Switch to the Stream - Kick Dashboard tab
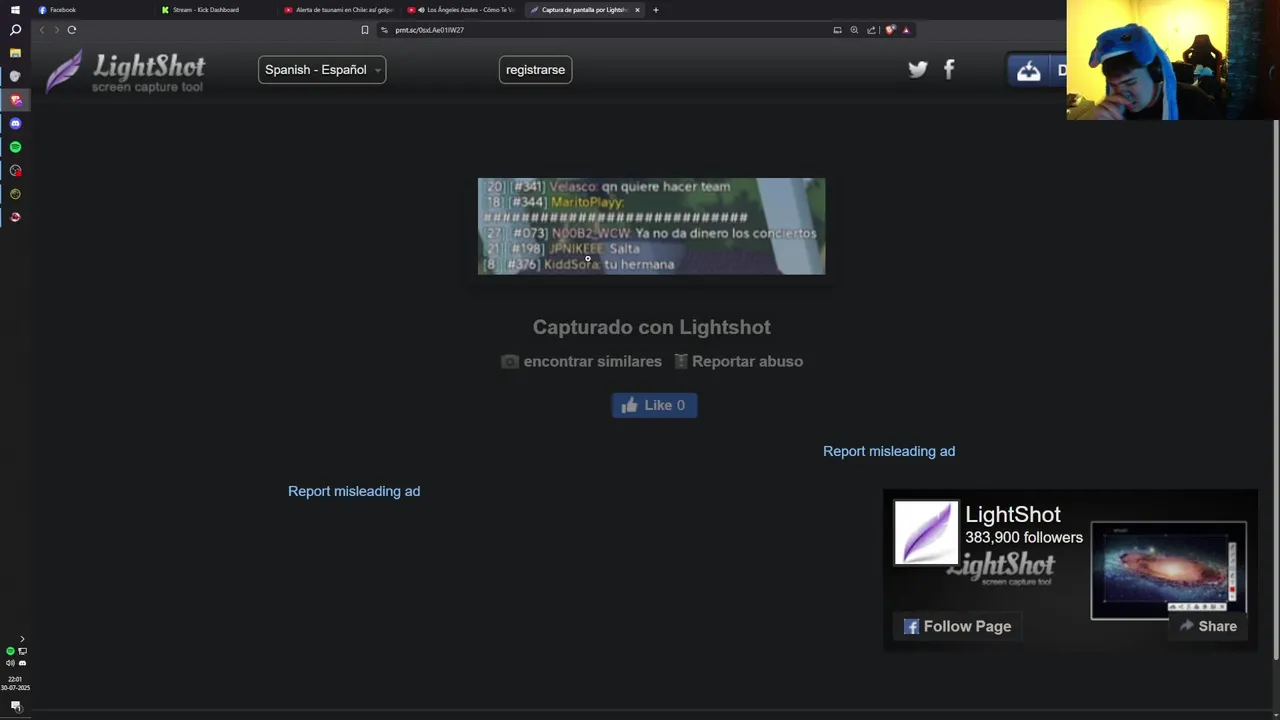The width and height of the screenshot is (1280, 720). (x=215, y=10)
